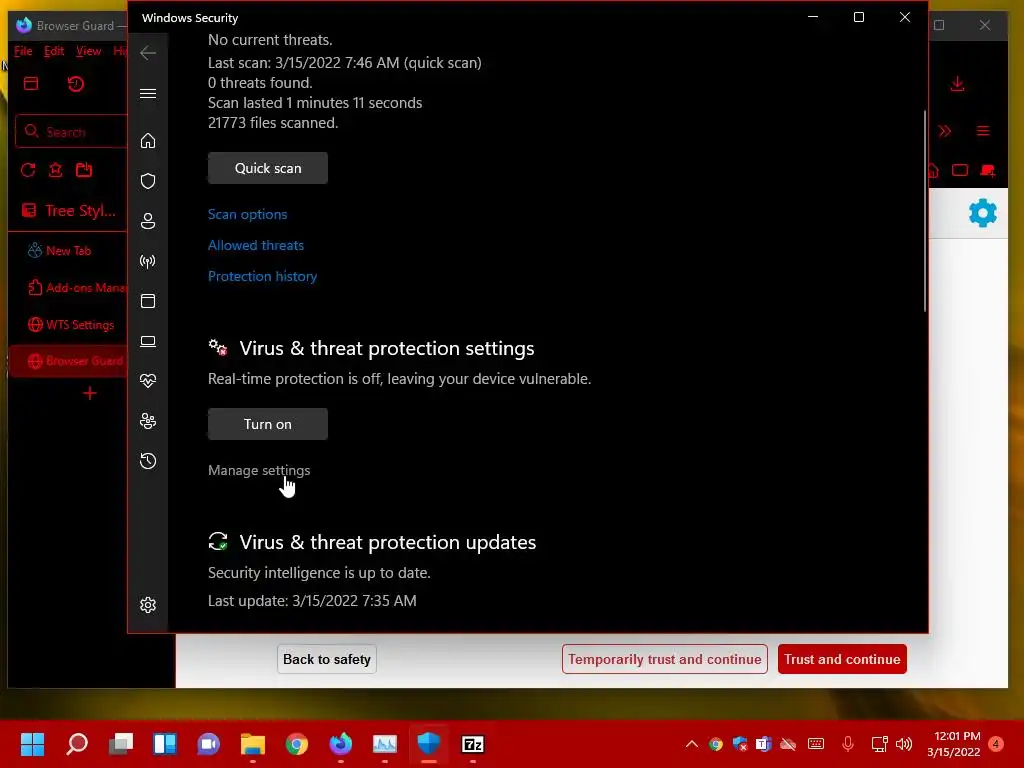This screenshot has width=1024, height=768.
Task: Click the Firefox reload icon
Action: [x=27, y=170]
